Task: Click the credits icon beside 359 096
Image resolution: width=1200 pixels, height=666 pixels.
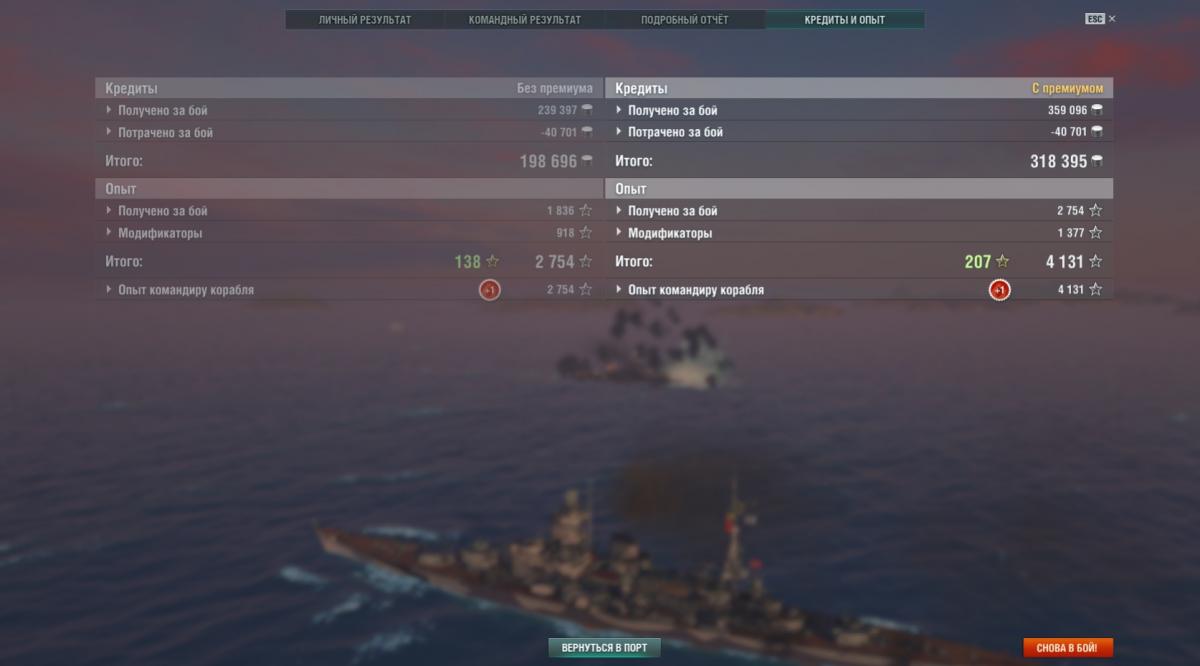Action: pyautogui.click(x=1097, y=110)
